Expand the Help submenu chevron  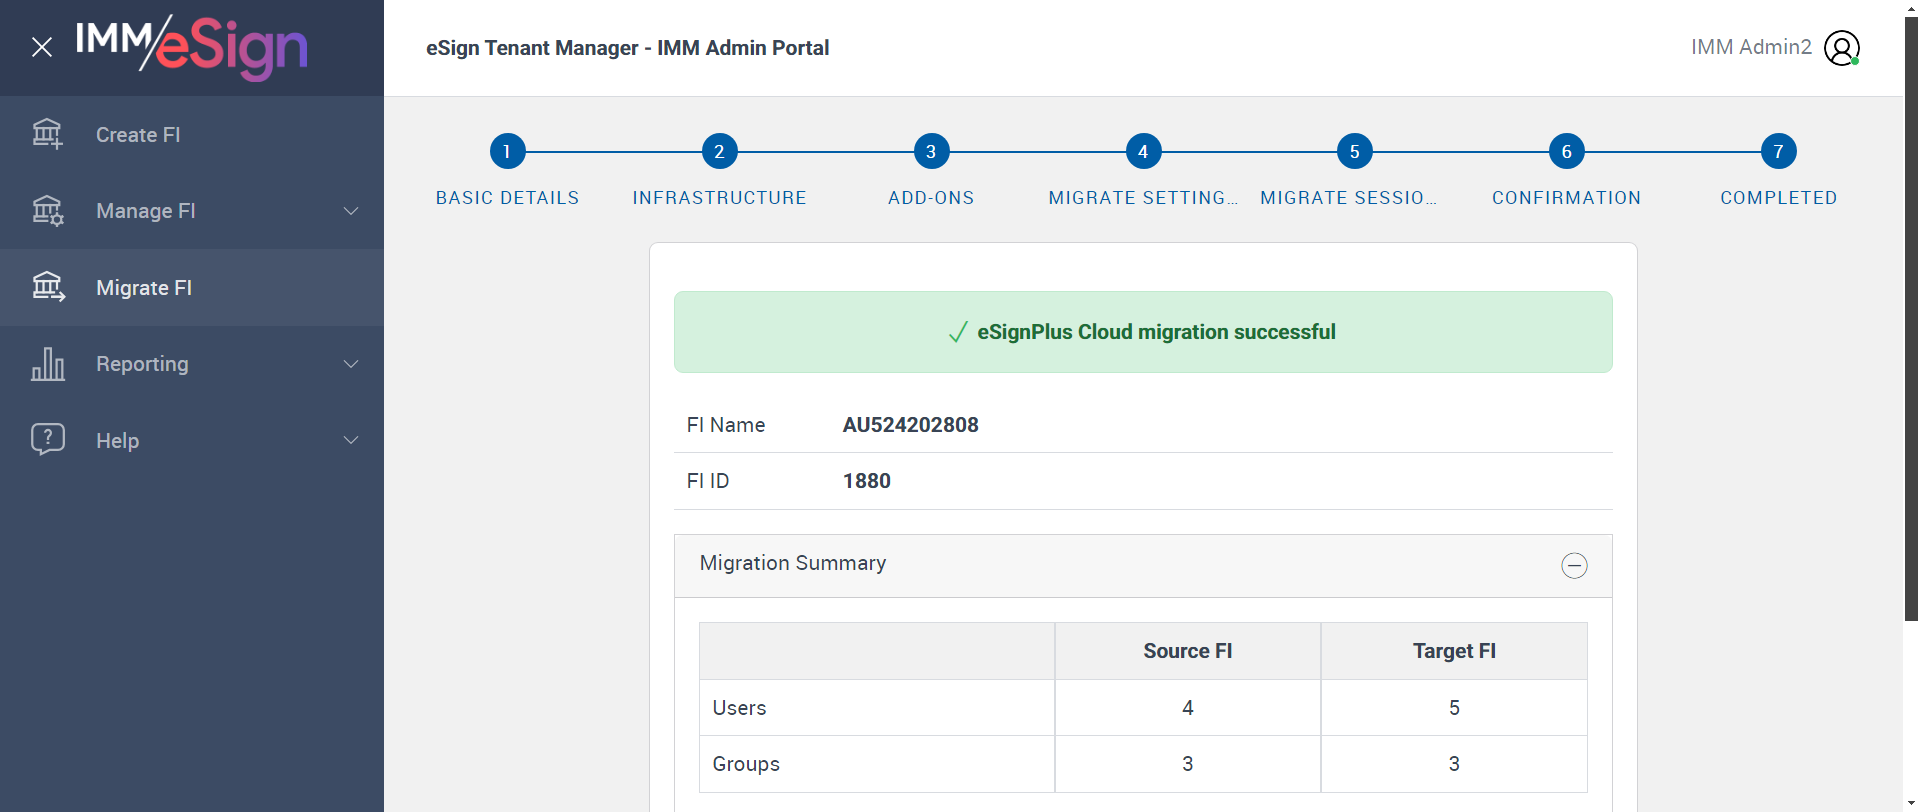pyautogui.click(x=351, y=440)
